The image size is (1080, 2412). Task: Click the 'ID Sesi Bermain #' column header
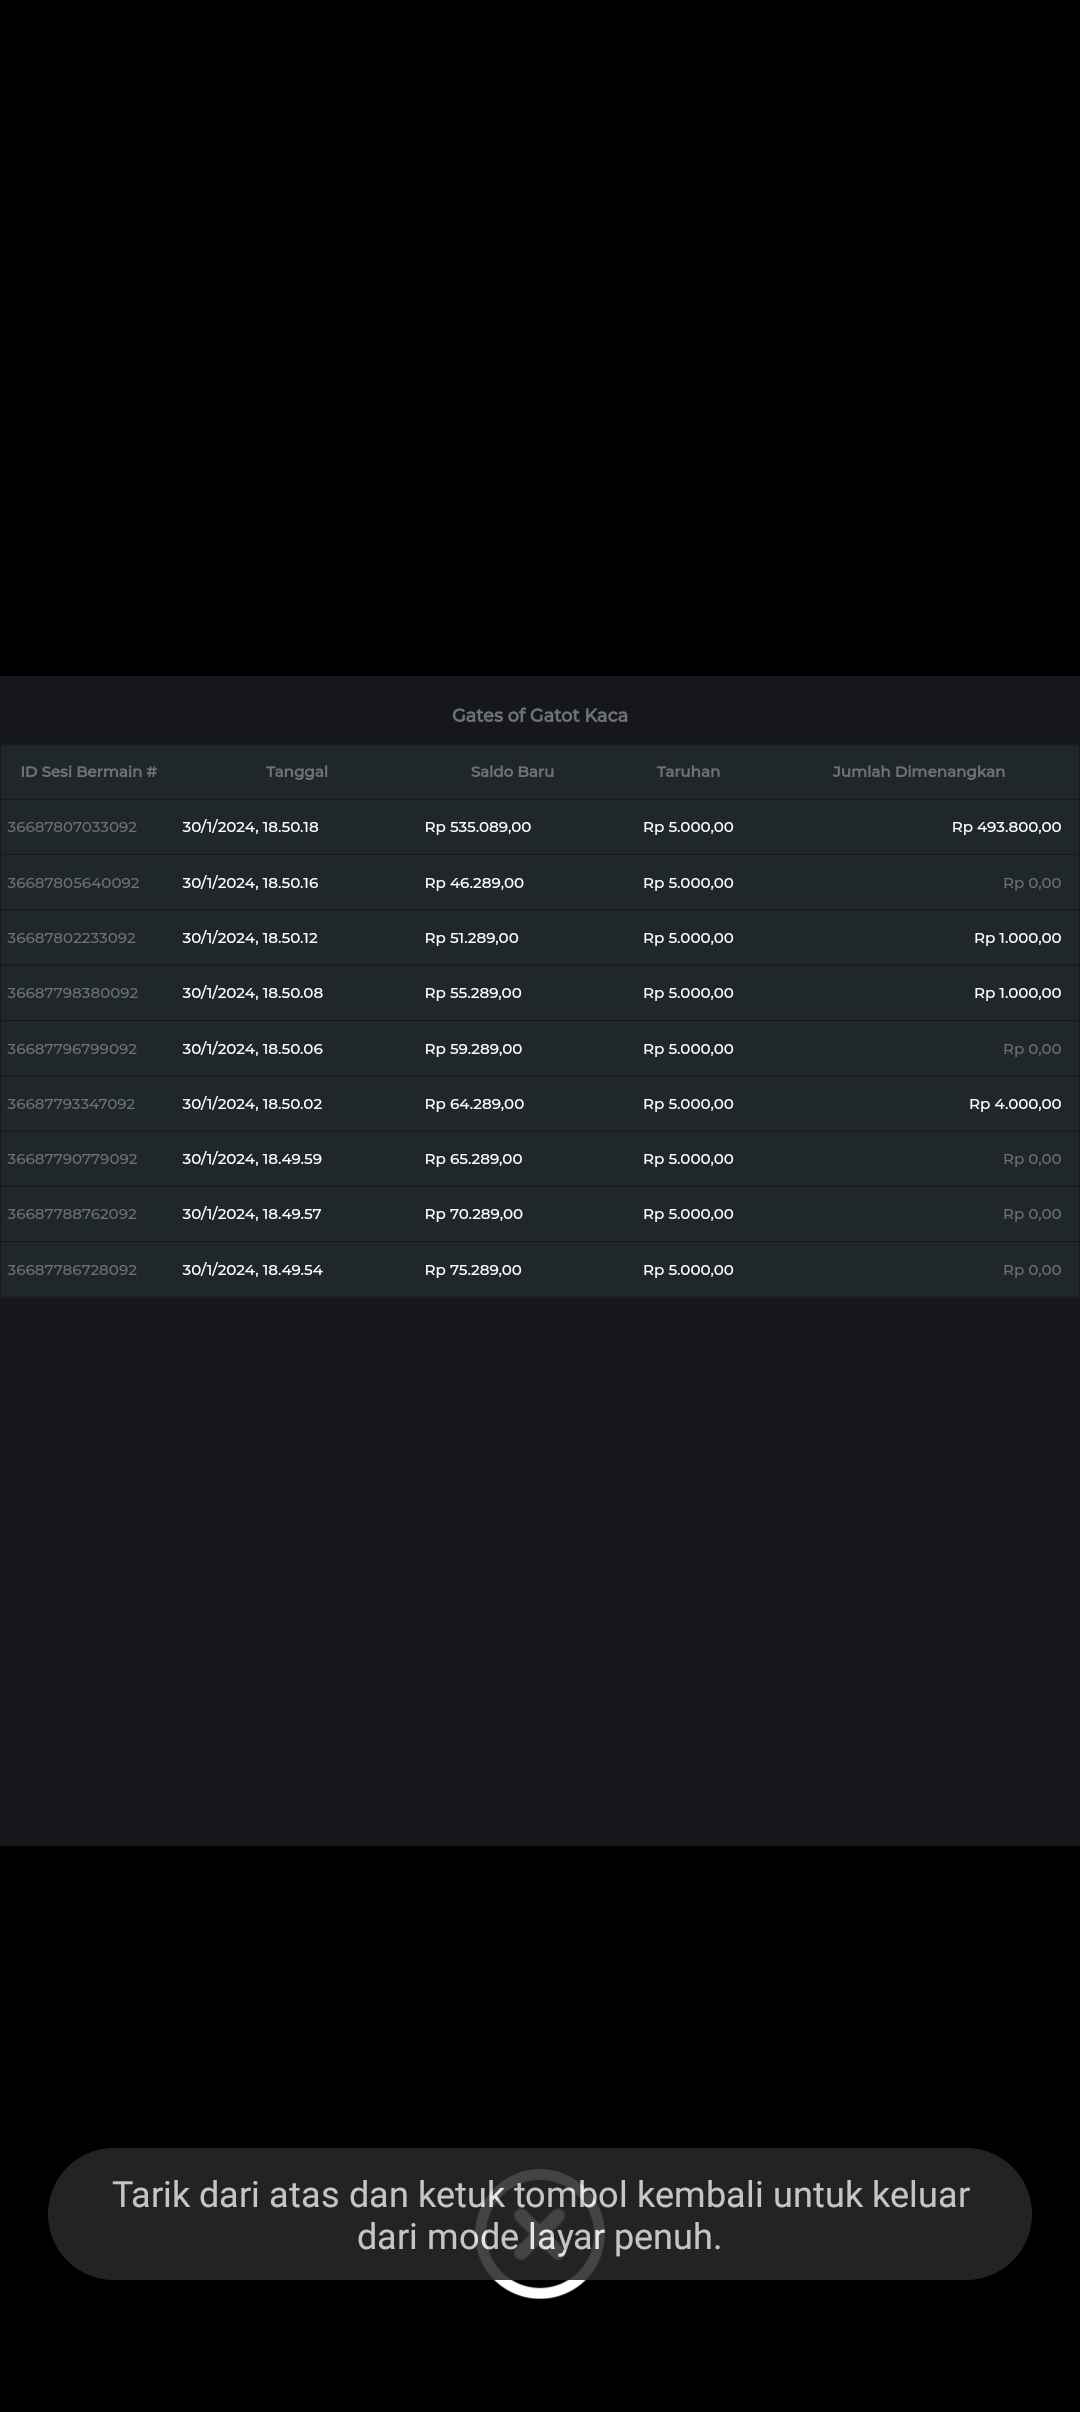point(89,771)
